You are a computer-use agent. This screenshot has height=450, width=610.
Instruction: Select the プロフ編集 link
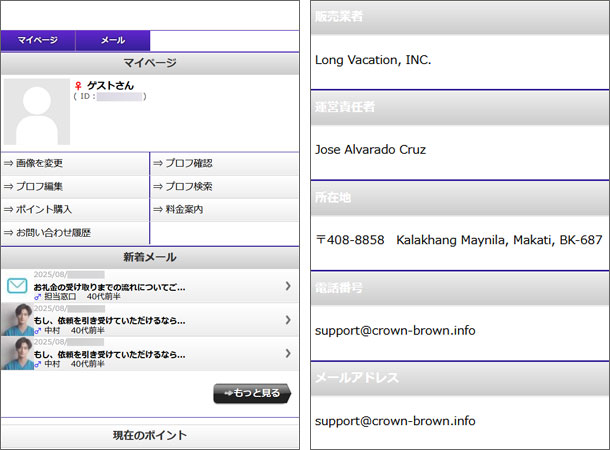[40, 186]
